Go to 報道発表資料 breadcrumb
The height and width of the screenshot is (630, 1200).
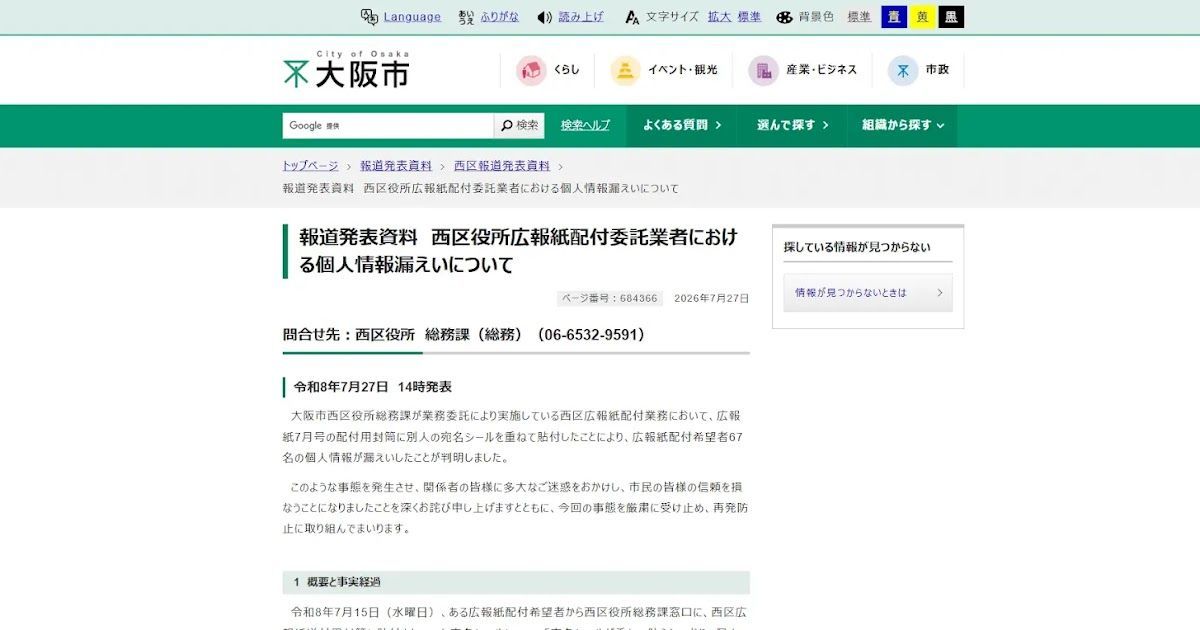coord(396,166)
